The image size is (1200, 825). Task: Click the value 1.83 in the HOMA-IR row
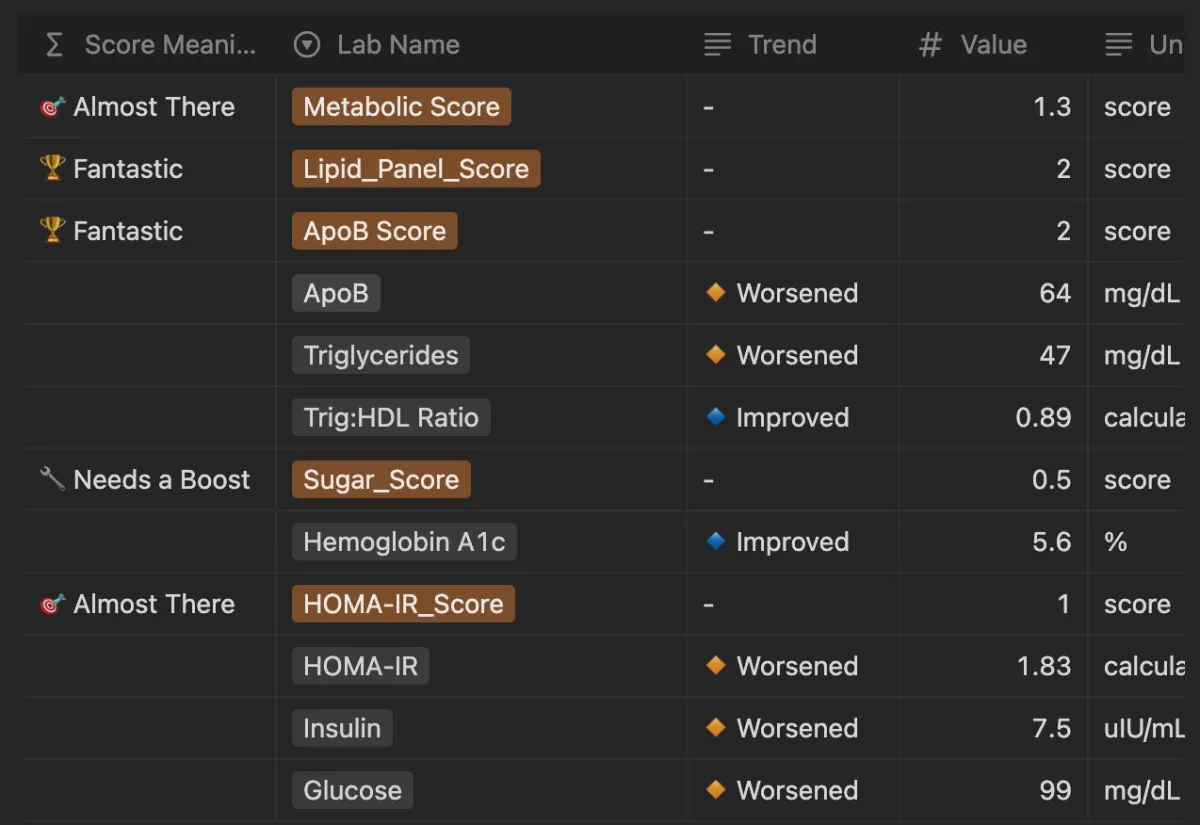pyautogui.click(x=1044, y=666)
